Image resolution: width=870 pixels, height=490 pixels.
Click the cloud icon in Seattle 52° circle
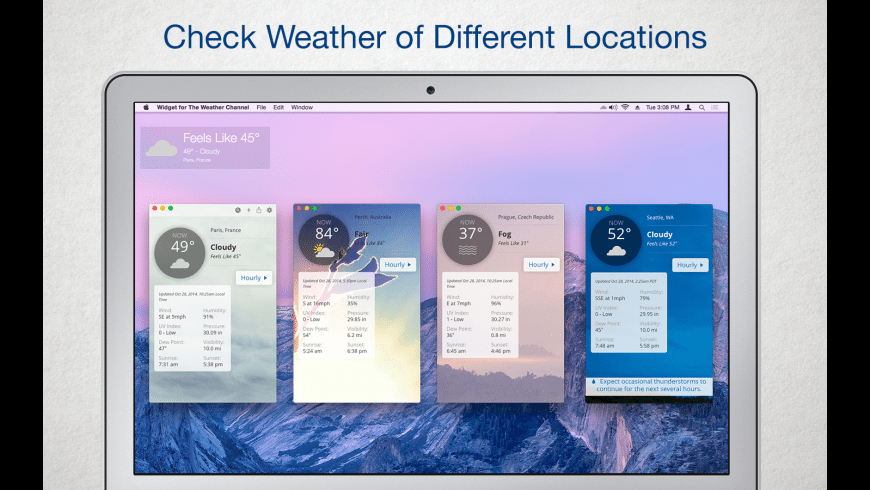click(x=616, y=251)
